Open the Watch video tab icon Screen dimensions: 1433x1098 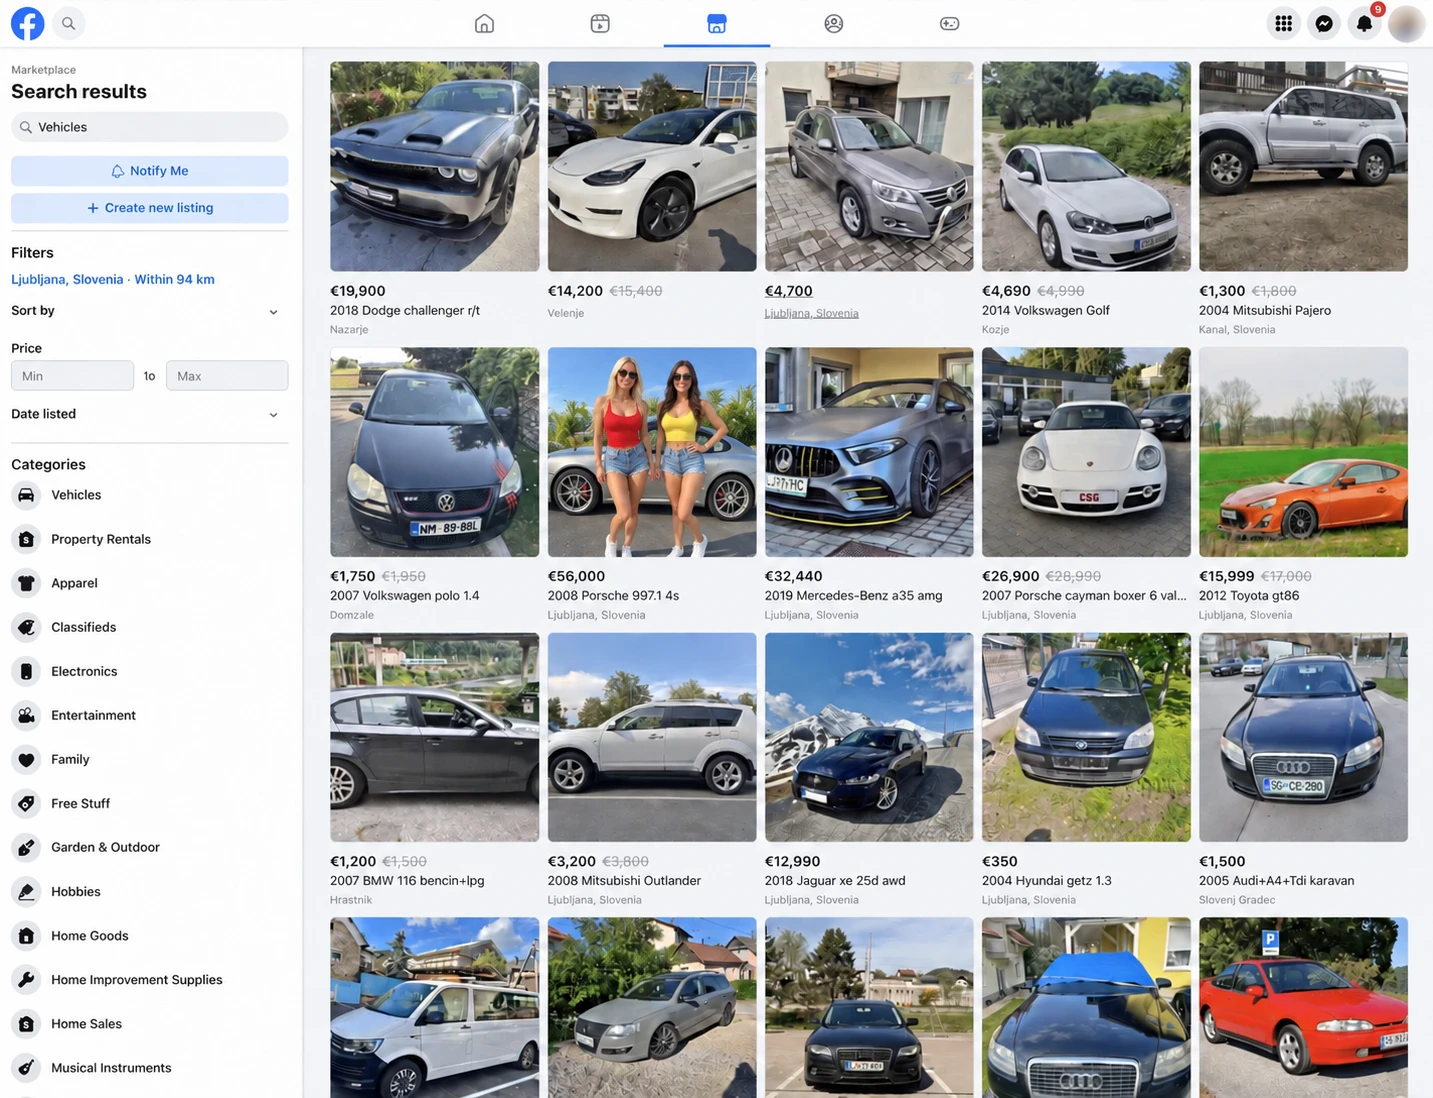tap(600, 23)
